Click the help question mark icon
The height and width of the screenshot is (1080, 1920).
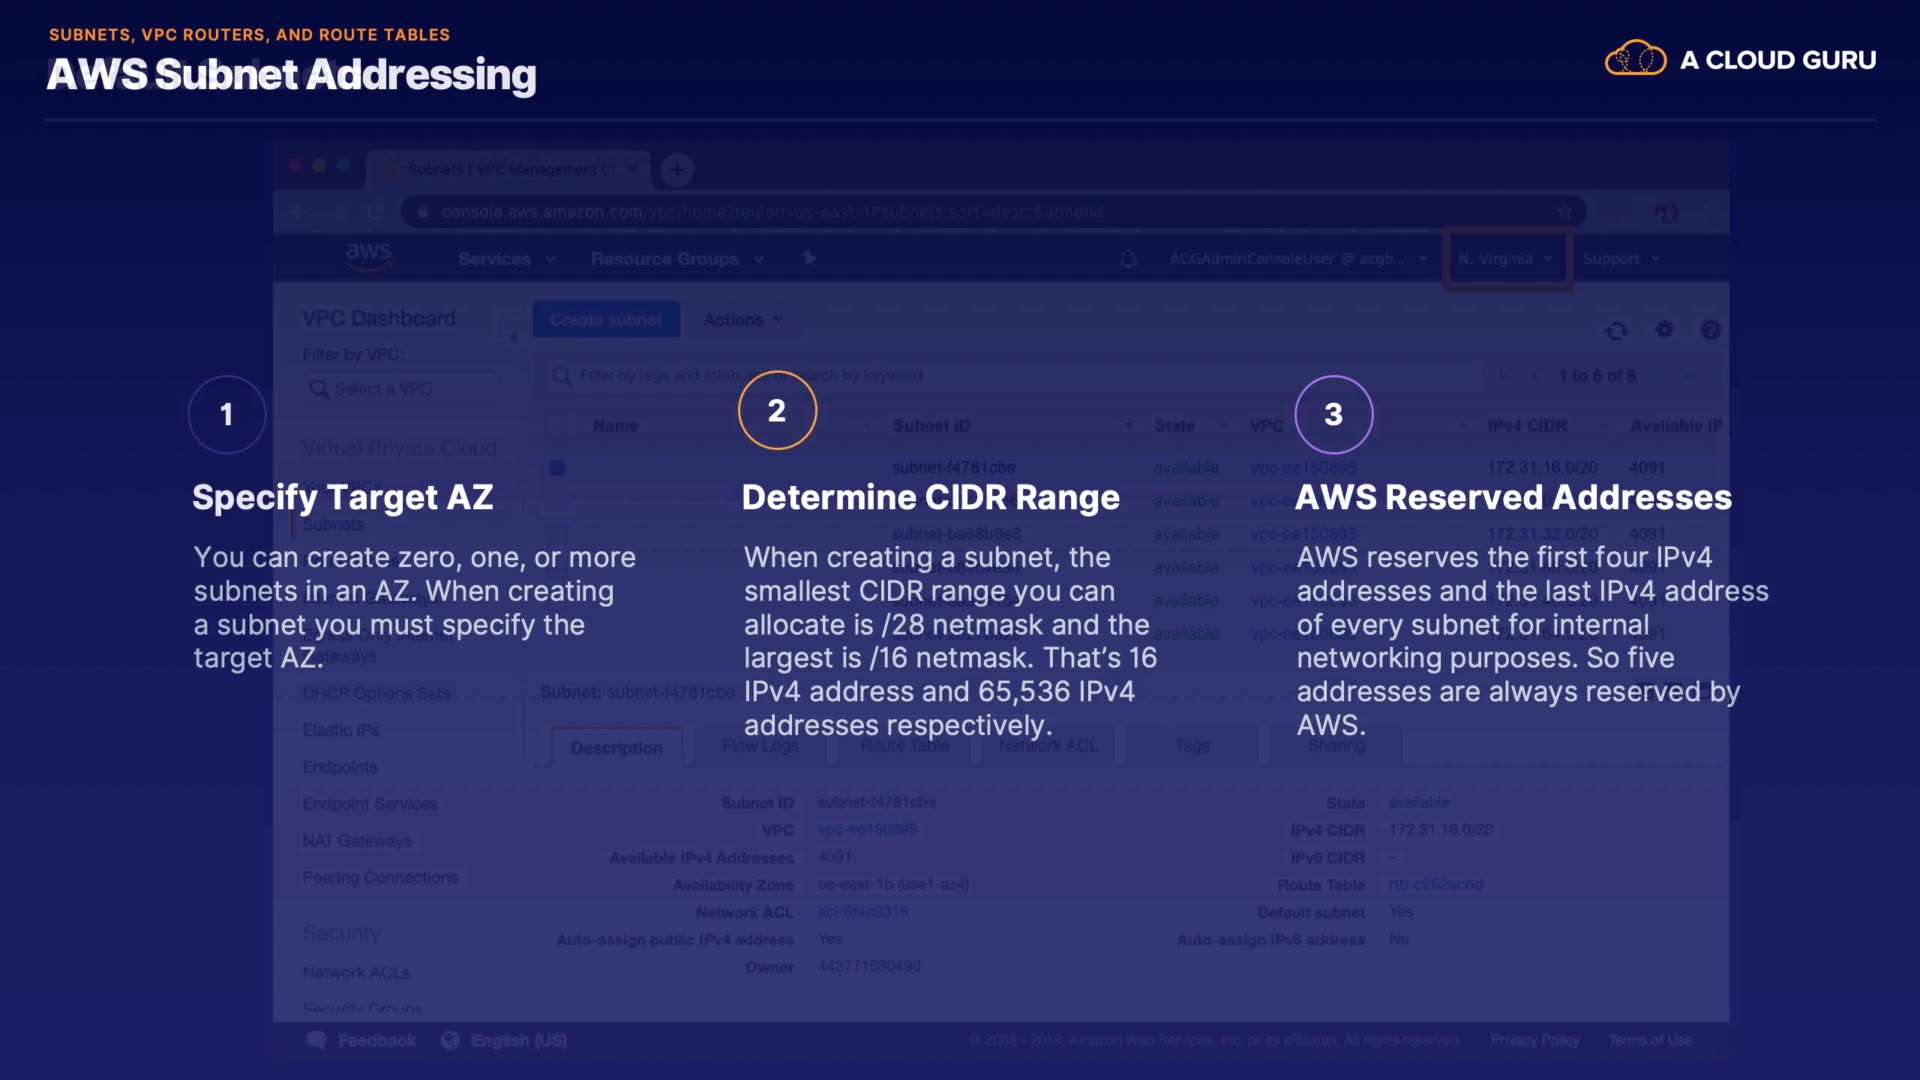point(1710,330)
